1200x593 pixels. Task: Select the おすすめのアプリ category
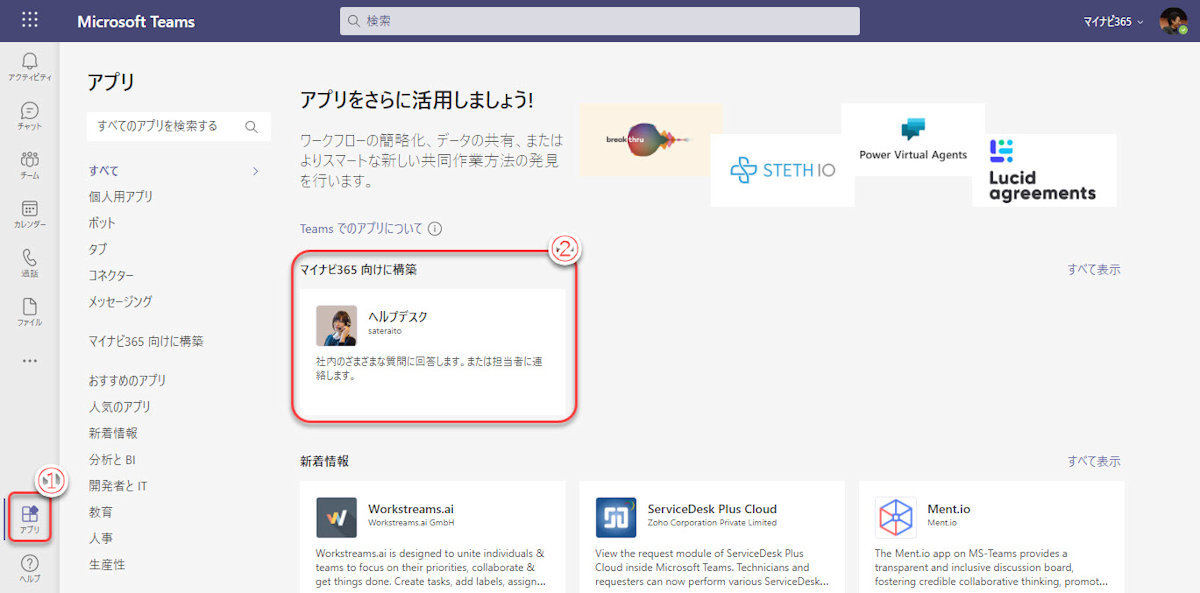[x=128, y=381]
